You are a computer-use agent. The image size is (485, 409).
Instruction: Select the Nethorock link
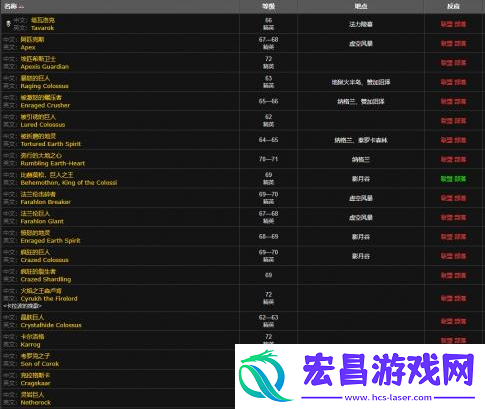click(x=36, y=402)
